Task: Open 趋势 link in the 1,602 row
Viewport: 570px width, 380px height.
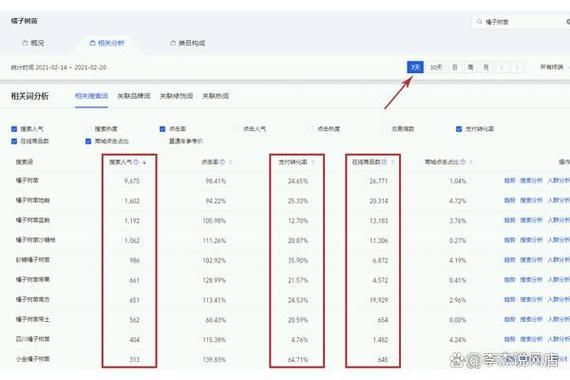Action: (x=510, y=200)
